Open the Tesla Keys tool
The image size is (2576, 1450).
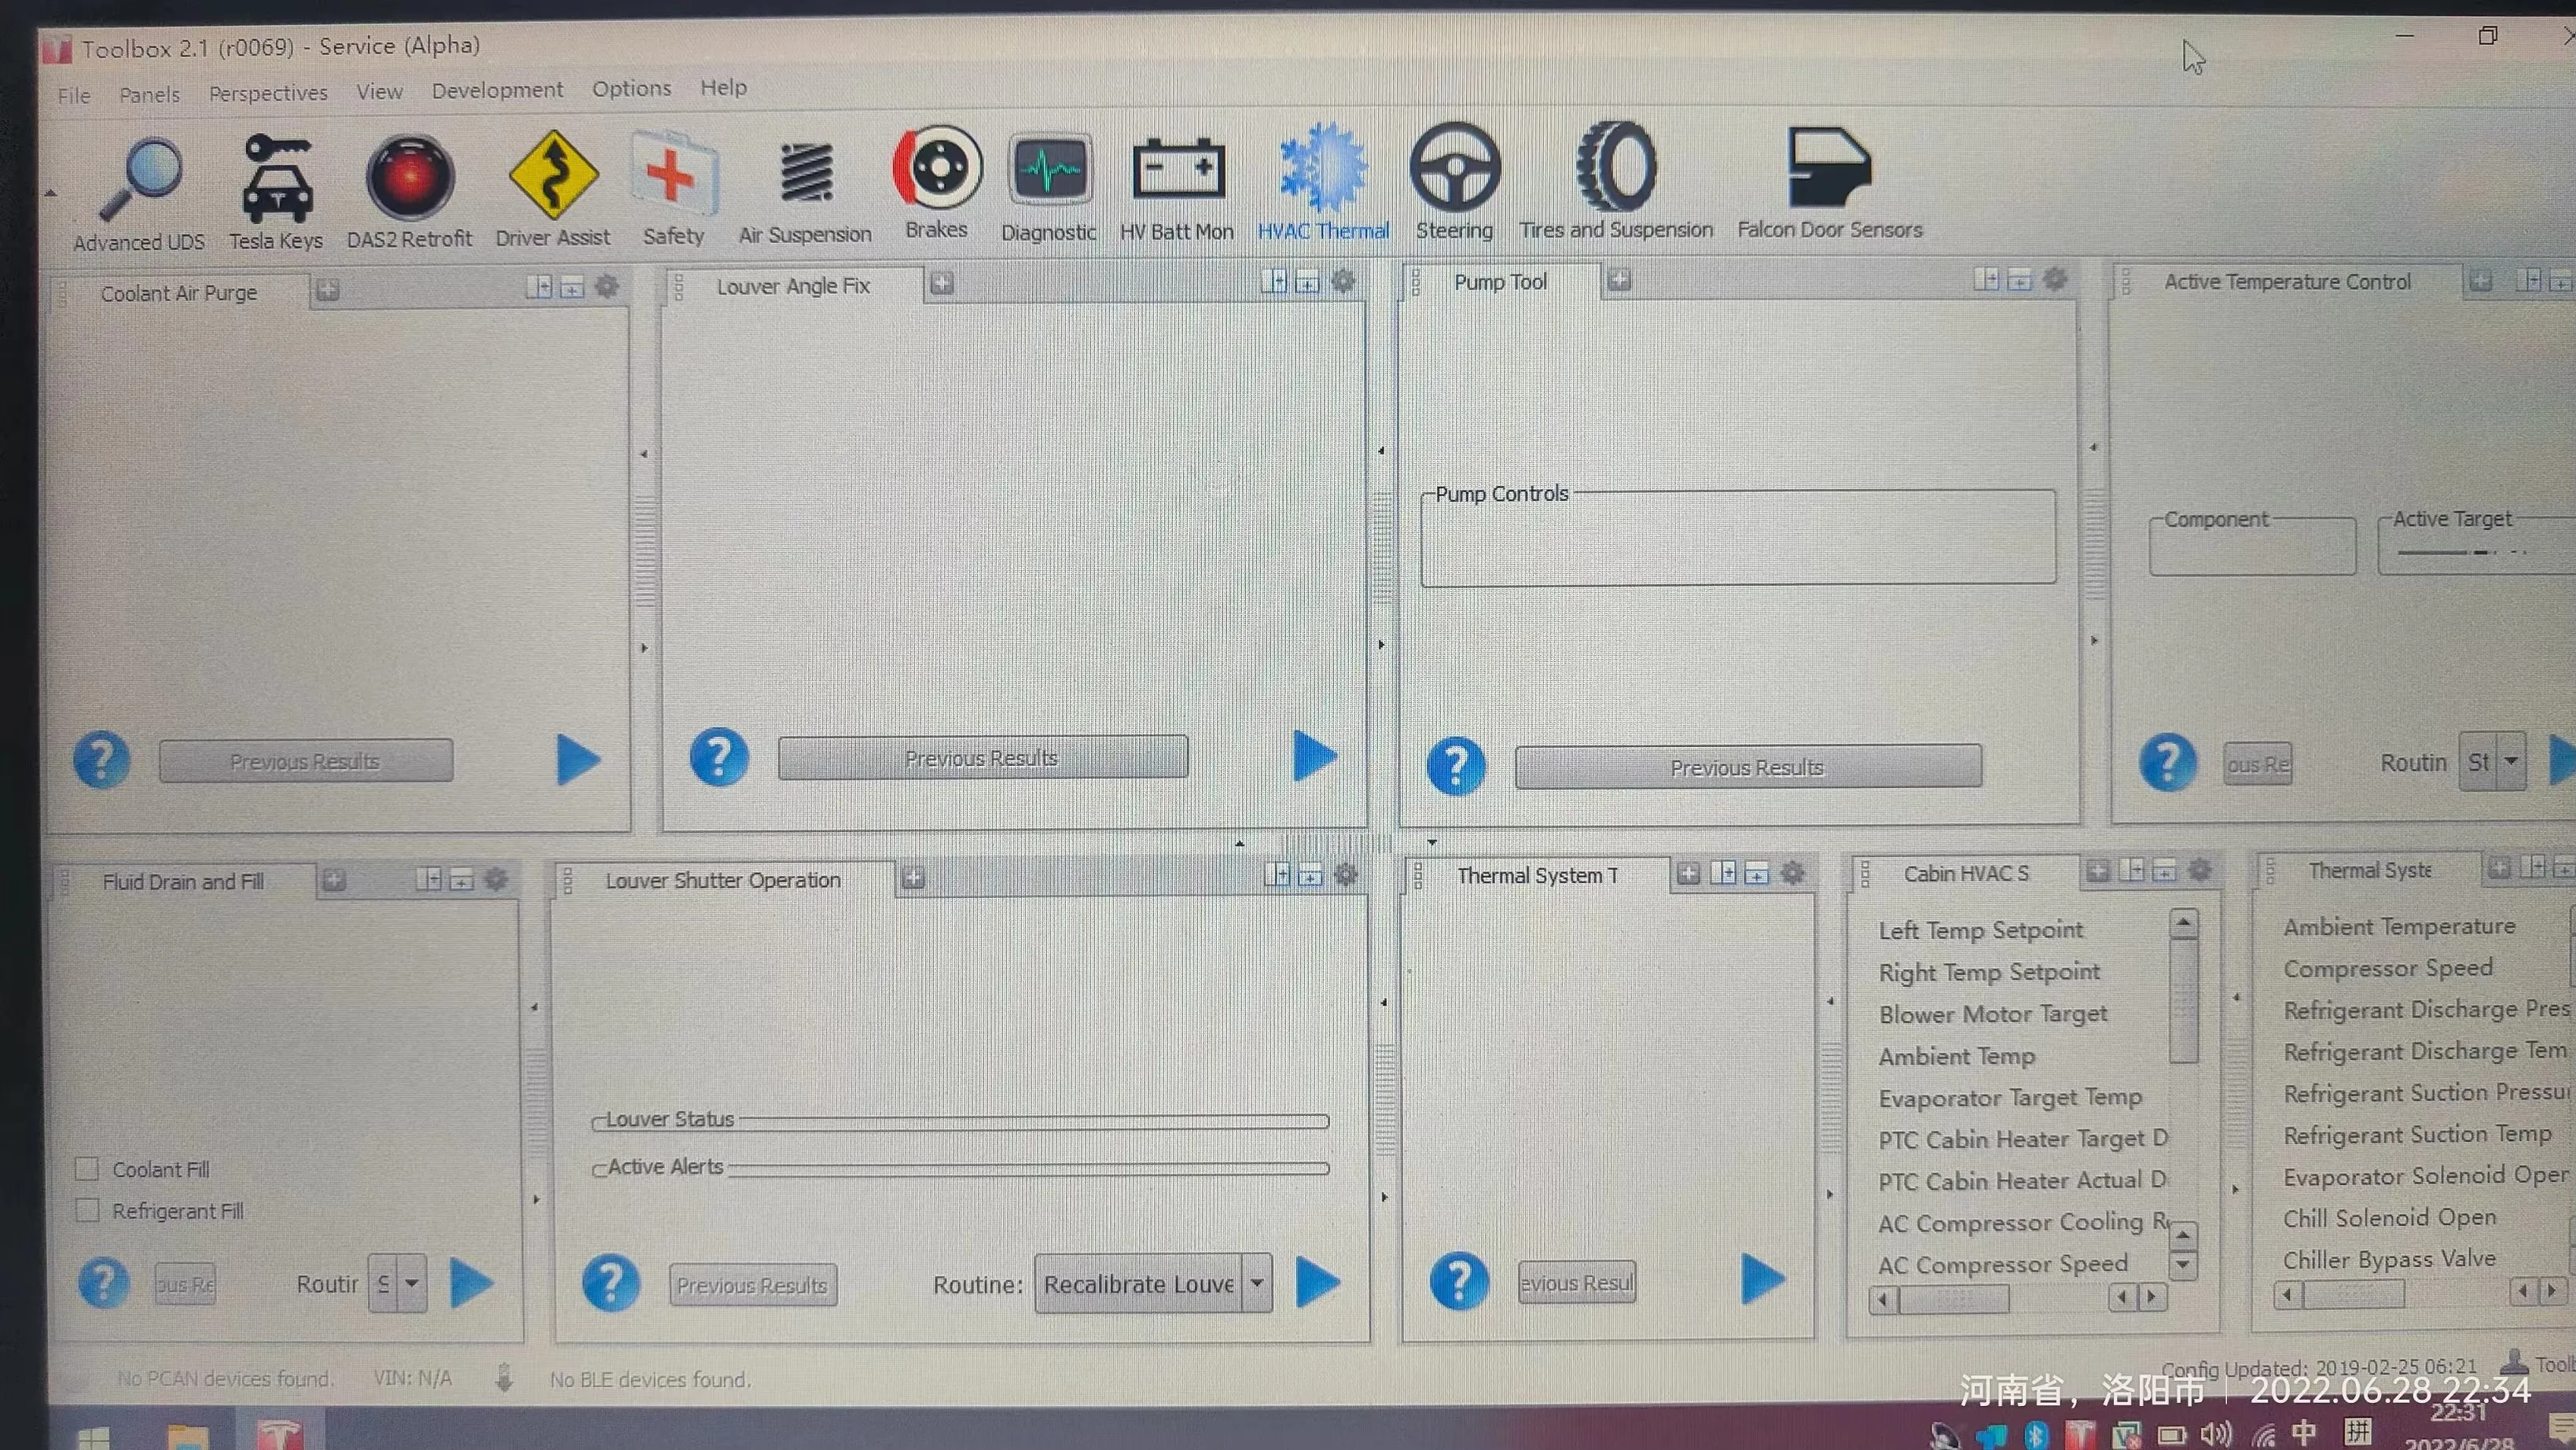pos(276,192)
